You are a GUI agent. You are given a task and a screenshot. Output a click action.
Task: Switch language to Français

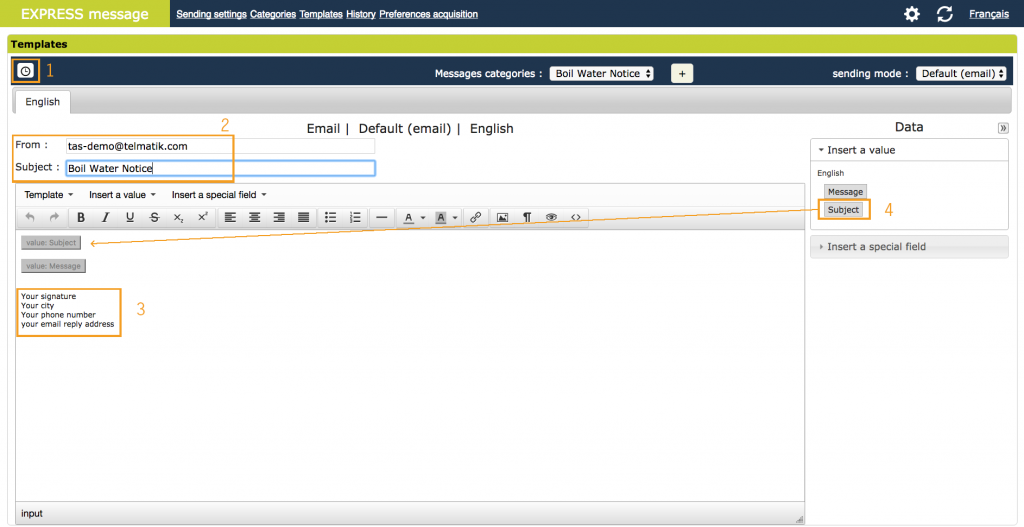989,14
